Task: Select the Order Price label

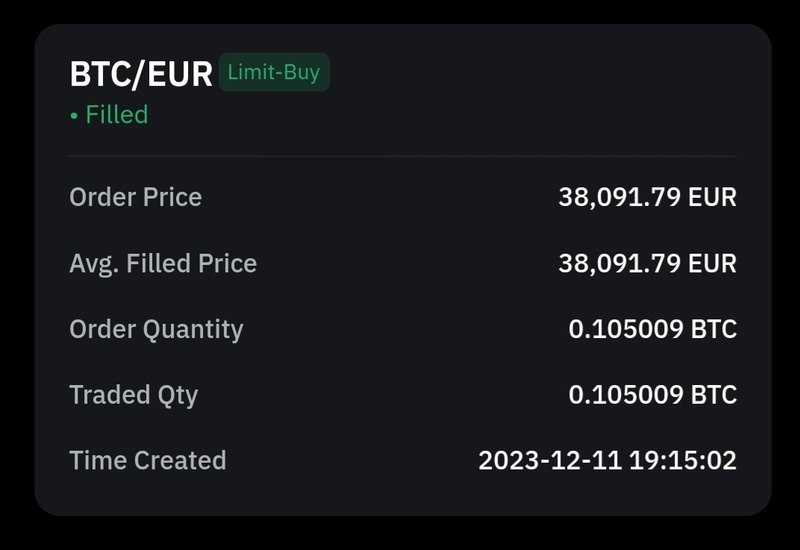Action: coord(135,197)
